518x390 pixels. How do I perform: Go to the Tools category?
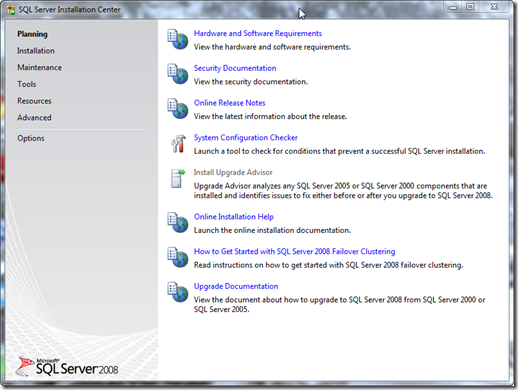coord(27,84)
